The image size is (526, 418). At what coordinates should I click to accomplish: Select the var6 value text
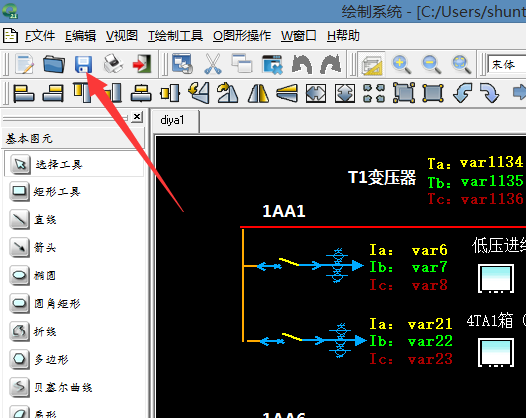tap(429, 250)
